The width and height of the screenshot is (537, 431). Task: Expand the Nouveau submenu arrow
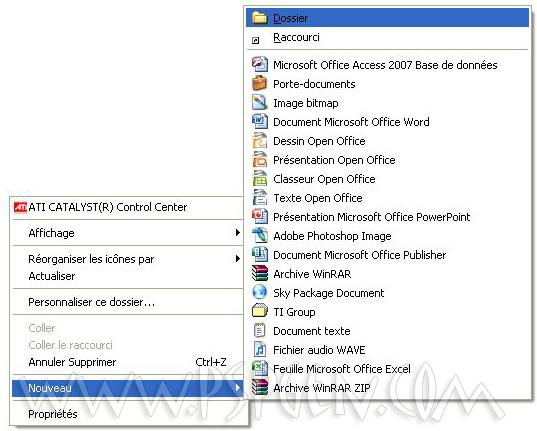tap(237, 388)
